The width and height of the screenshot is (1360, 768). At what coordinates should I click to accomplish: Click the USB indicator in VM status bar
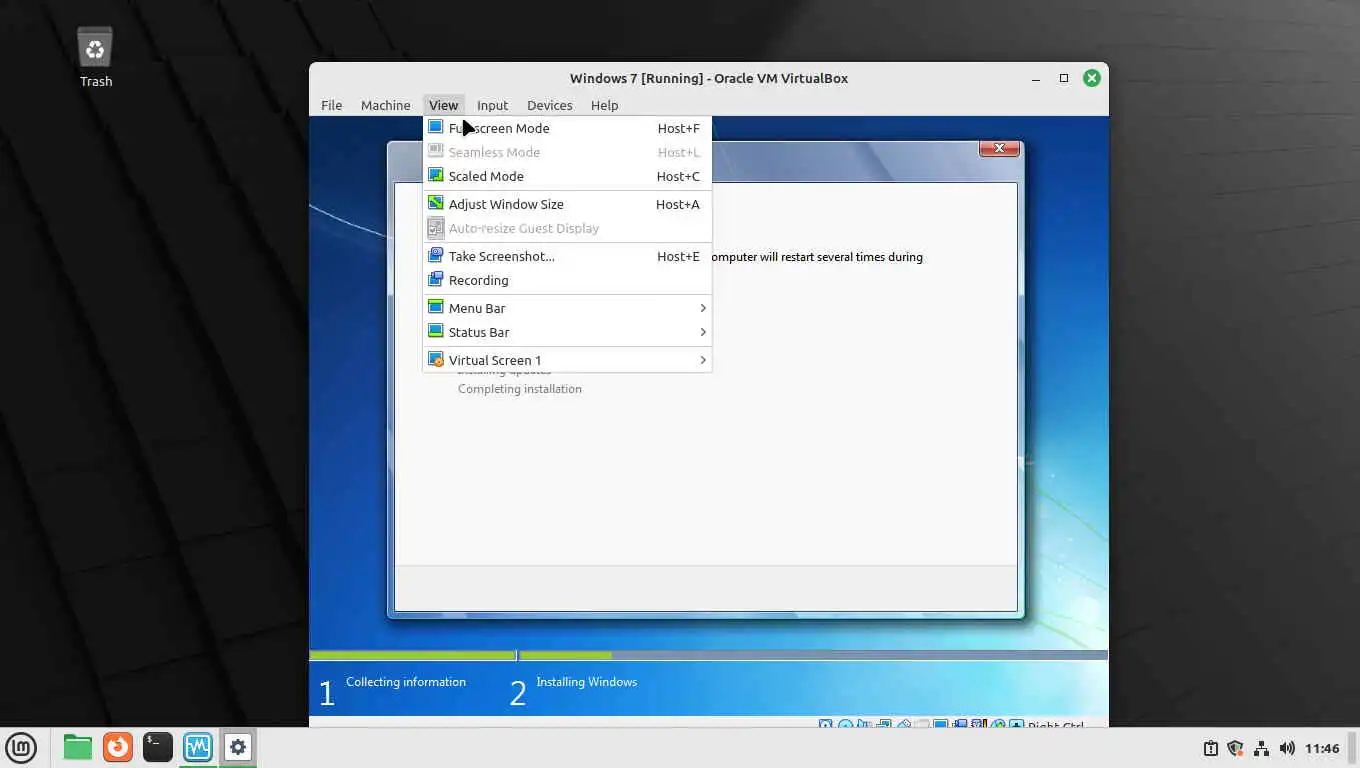click(904, 725)
